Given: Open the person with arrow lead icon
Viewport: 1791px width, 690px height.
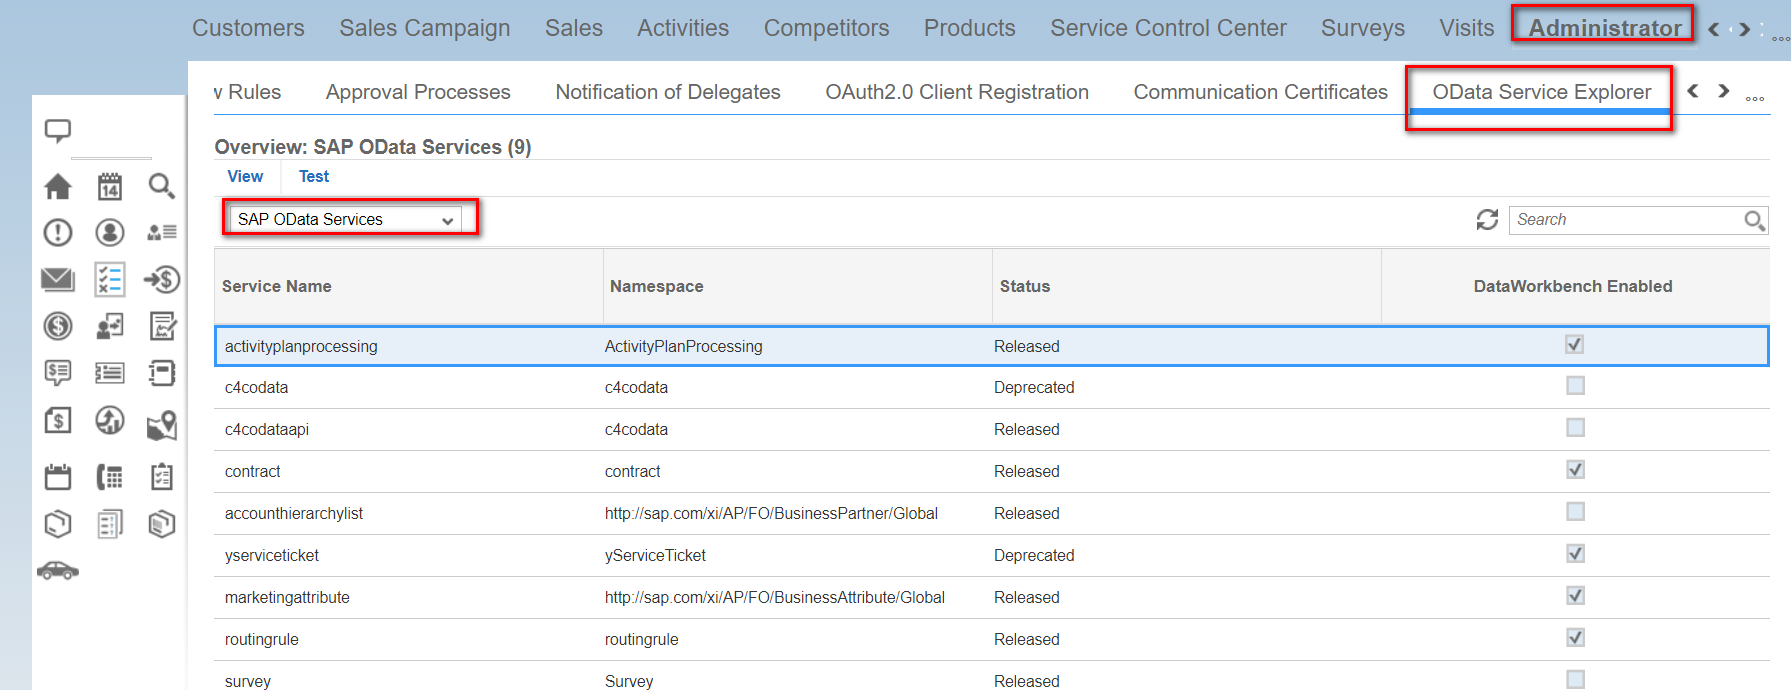Looking at the screenshot, I should (110, 326).
